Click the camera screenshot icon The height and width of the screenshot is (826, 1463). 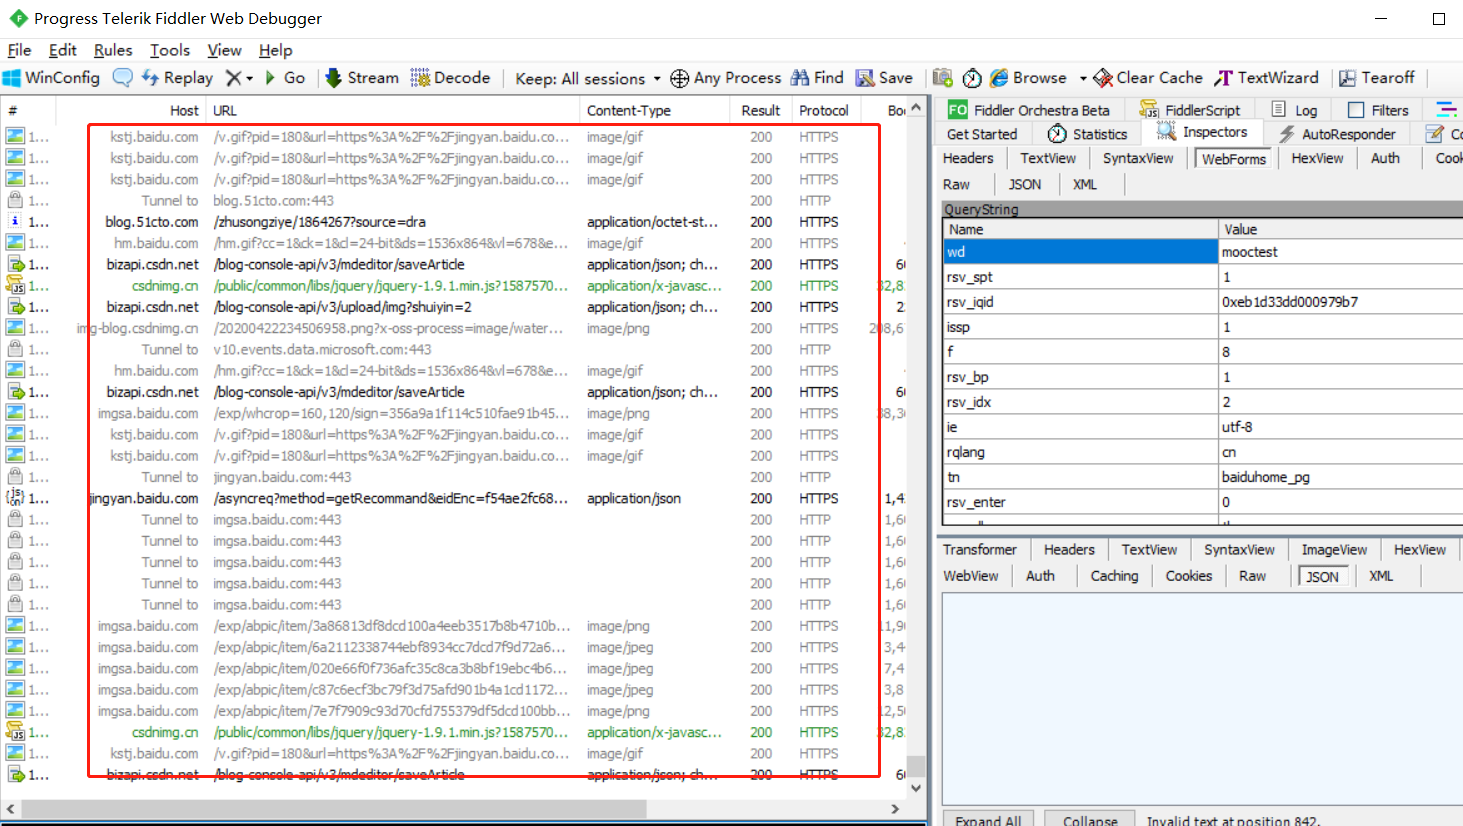coord(942,78)
